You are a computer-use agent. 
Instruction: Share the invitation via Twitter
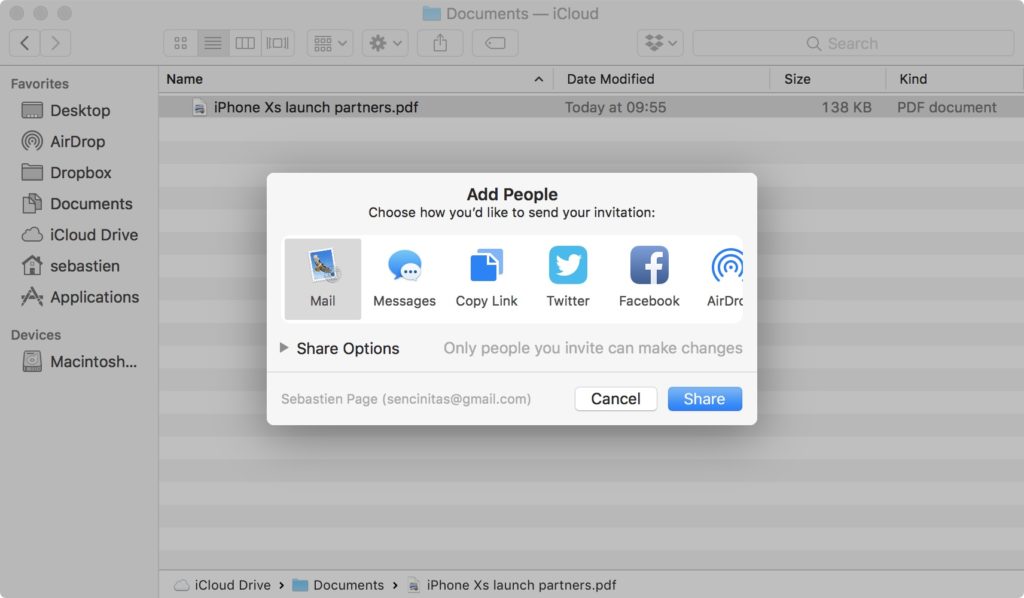568,279
